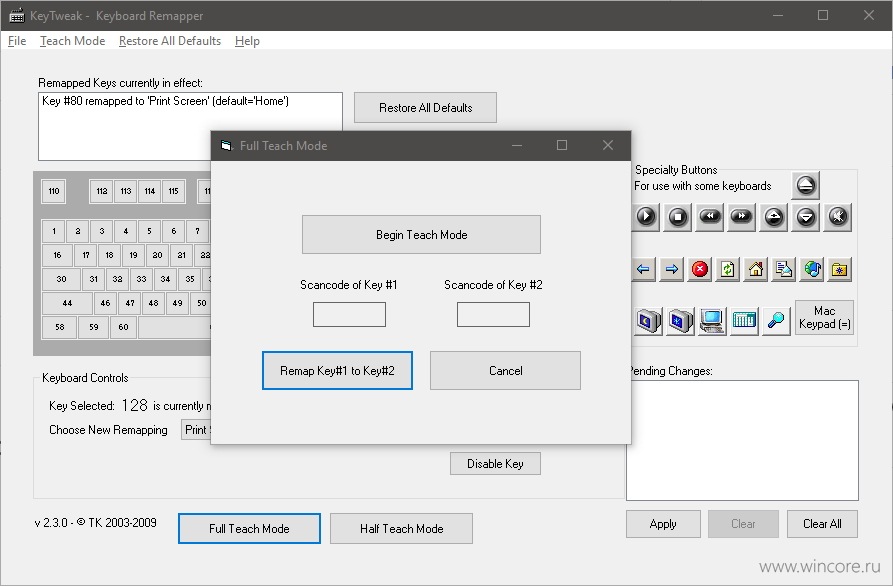The image size is (893, 586).
Task: Click the Full Teach Mode button at bottom
Action: pyautogui.click(x=249, y=528)
